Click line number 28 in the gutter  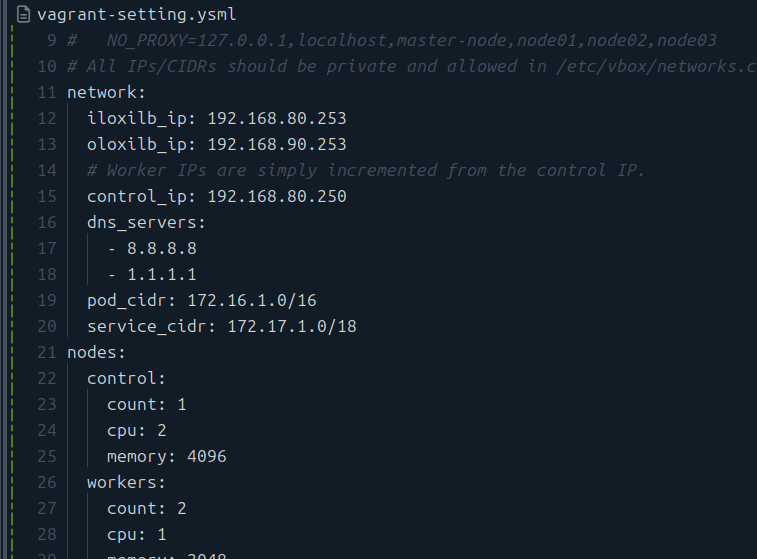(x=46, y=534)
